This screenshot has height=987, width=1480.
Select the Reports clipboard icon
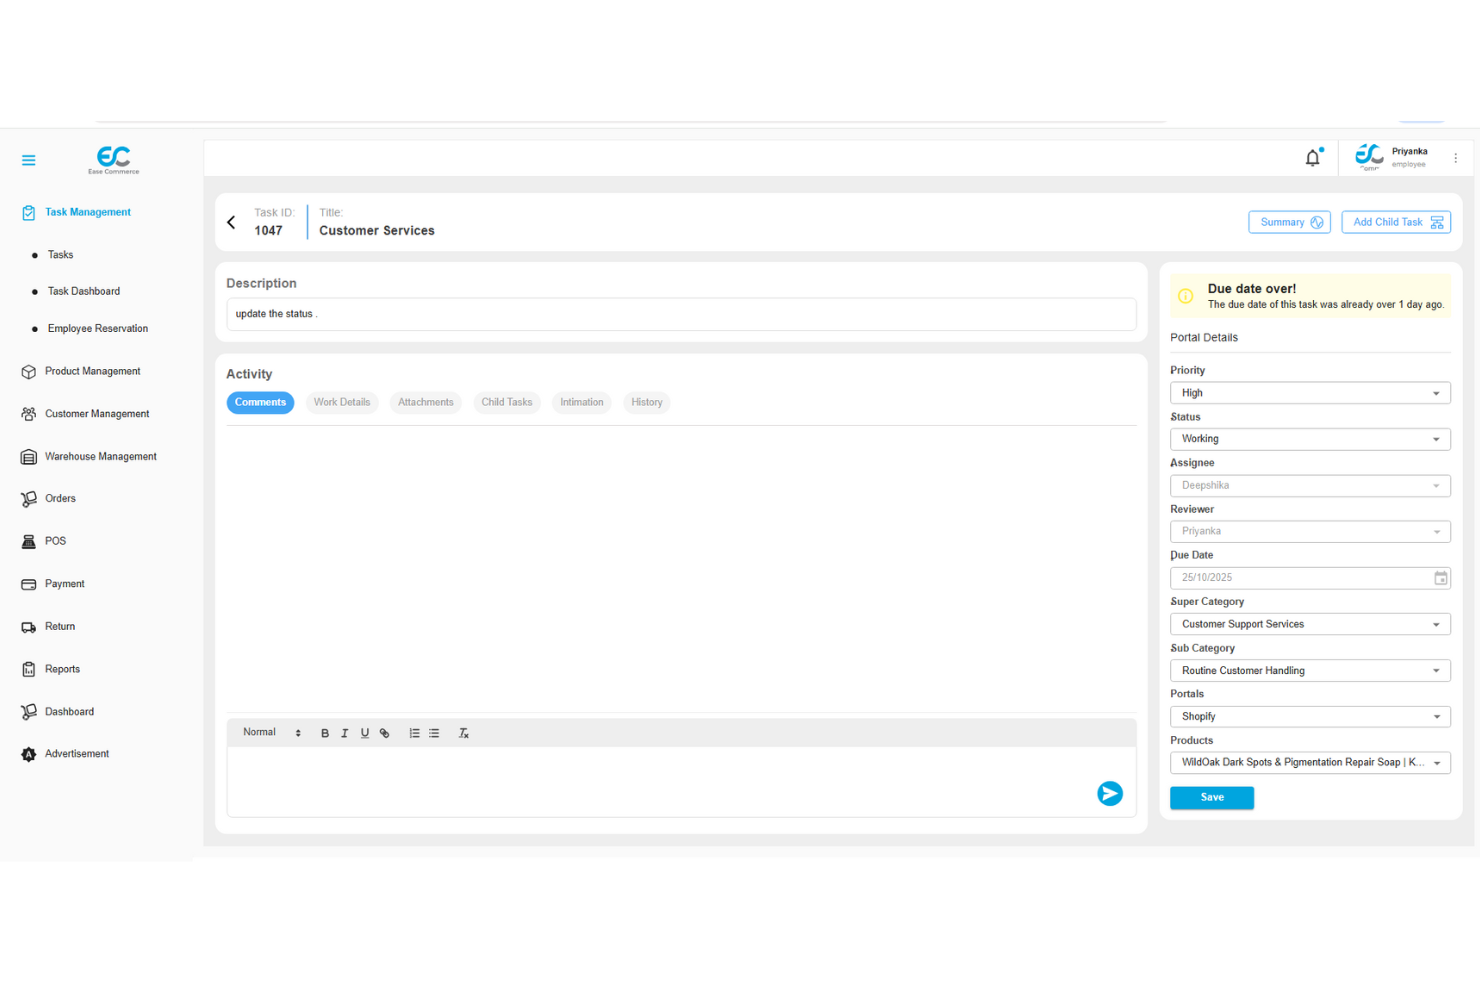tap(28, 668)
